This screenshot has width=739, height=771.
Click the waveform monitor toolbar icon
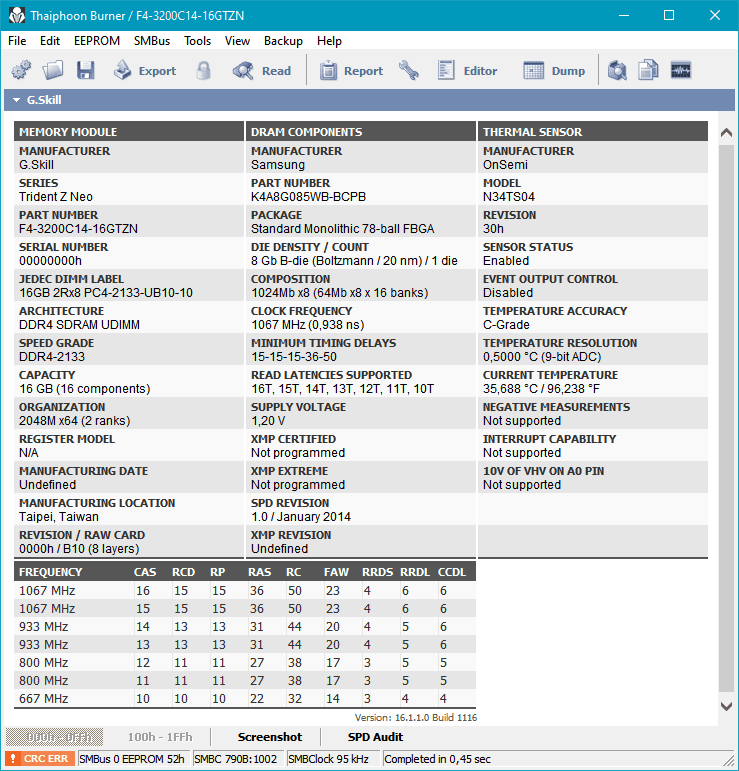pyautogui.click(x=681, y=70)
